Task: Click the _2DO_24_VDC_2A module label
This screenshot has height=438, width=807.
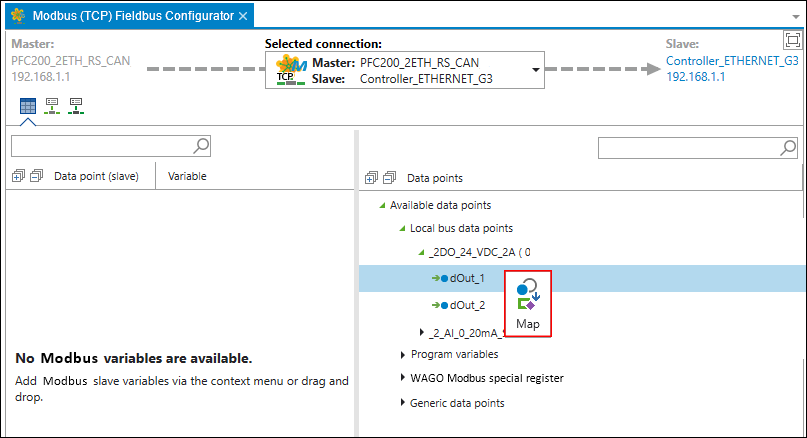Action: [x=480, y=252]
